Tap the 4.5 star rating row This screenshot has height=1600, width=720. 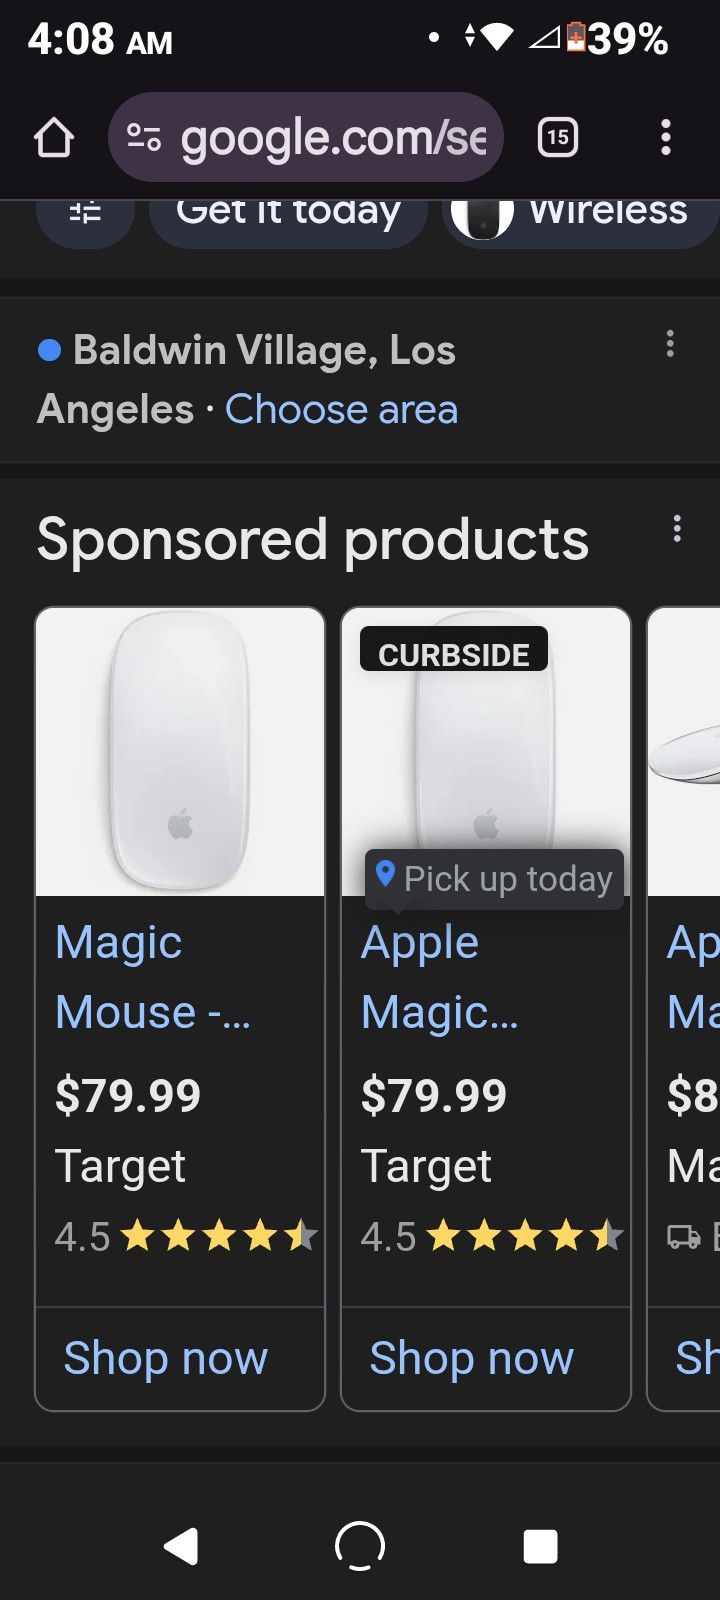[180, 1236]
